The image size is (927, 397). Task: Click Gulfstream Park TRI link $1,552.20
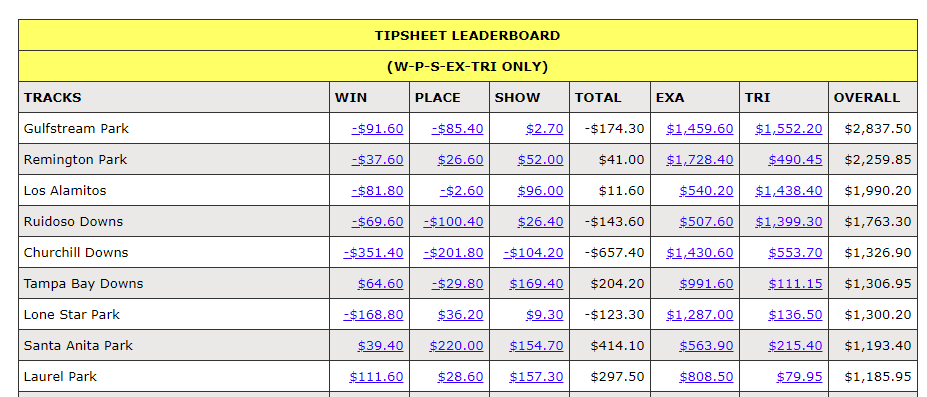[x=789, y=128]
